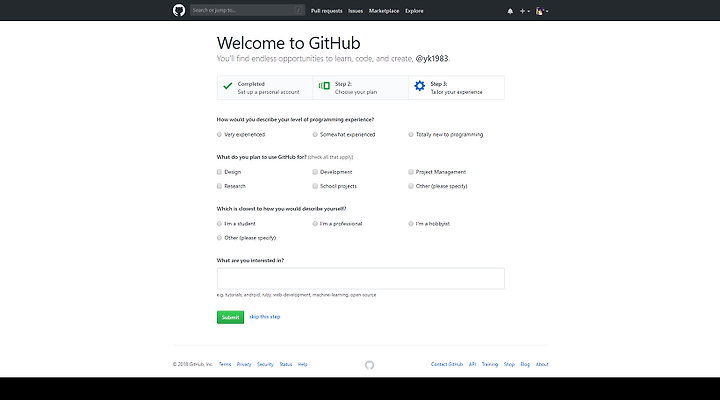Open Explore in top navigation
Viewport: 720px width, 400px height.
coord(414,11)
